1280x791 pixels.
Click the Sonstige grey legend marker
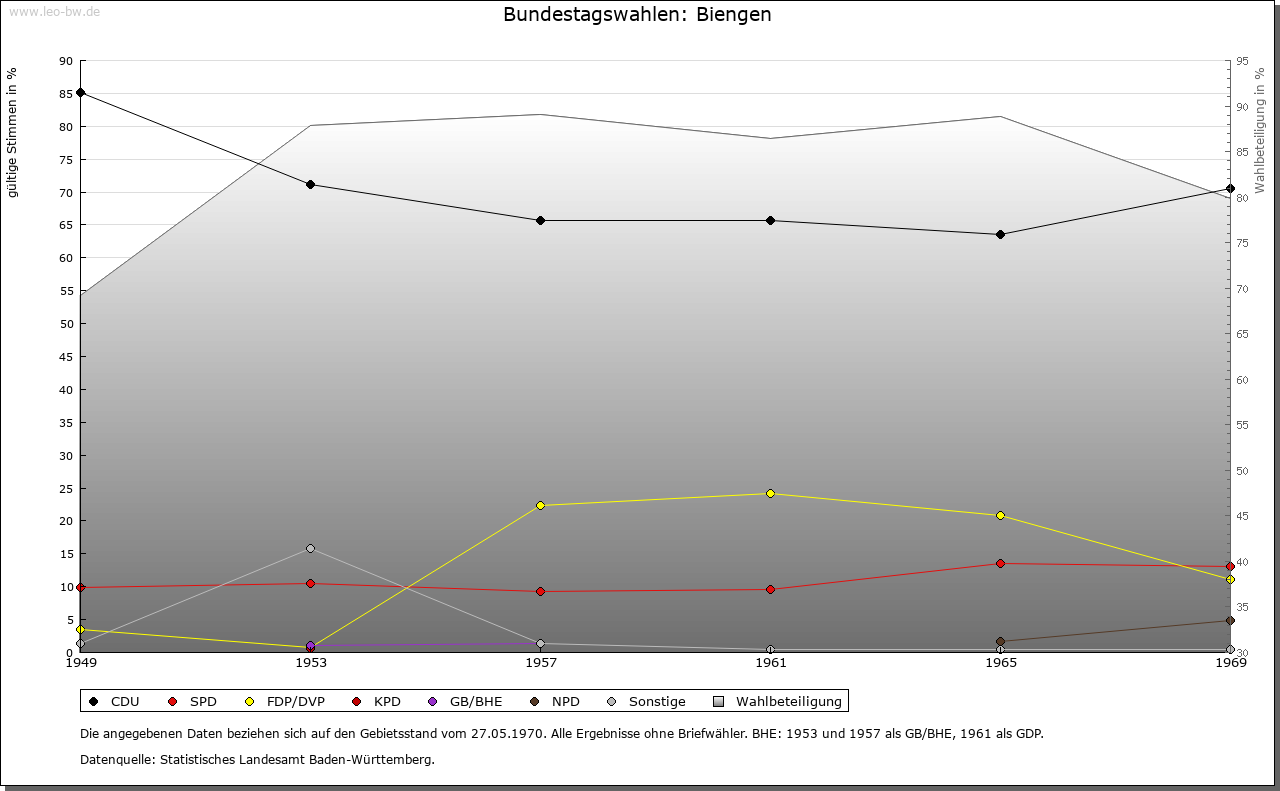pyautogui.click(x=611, y=701)
